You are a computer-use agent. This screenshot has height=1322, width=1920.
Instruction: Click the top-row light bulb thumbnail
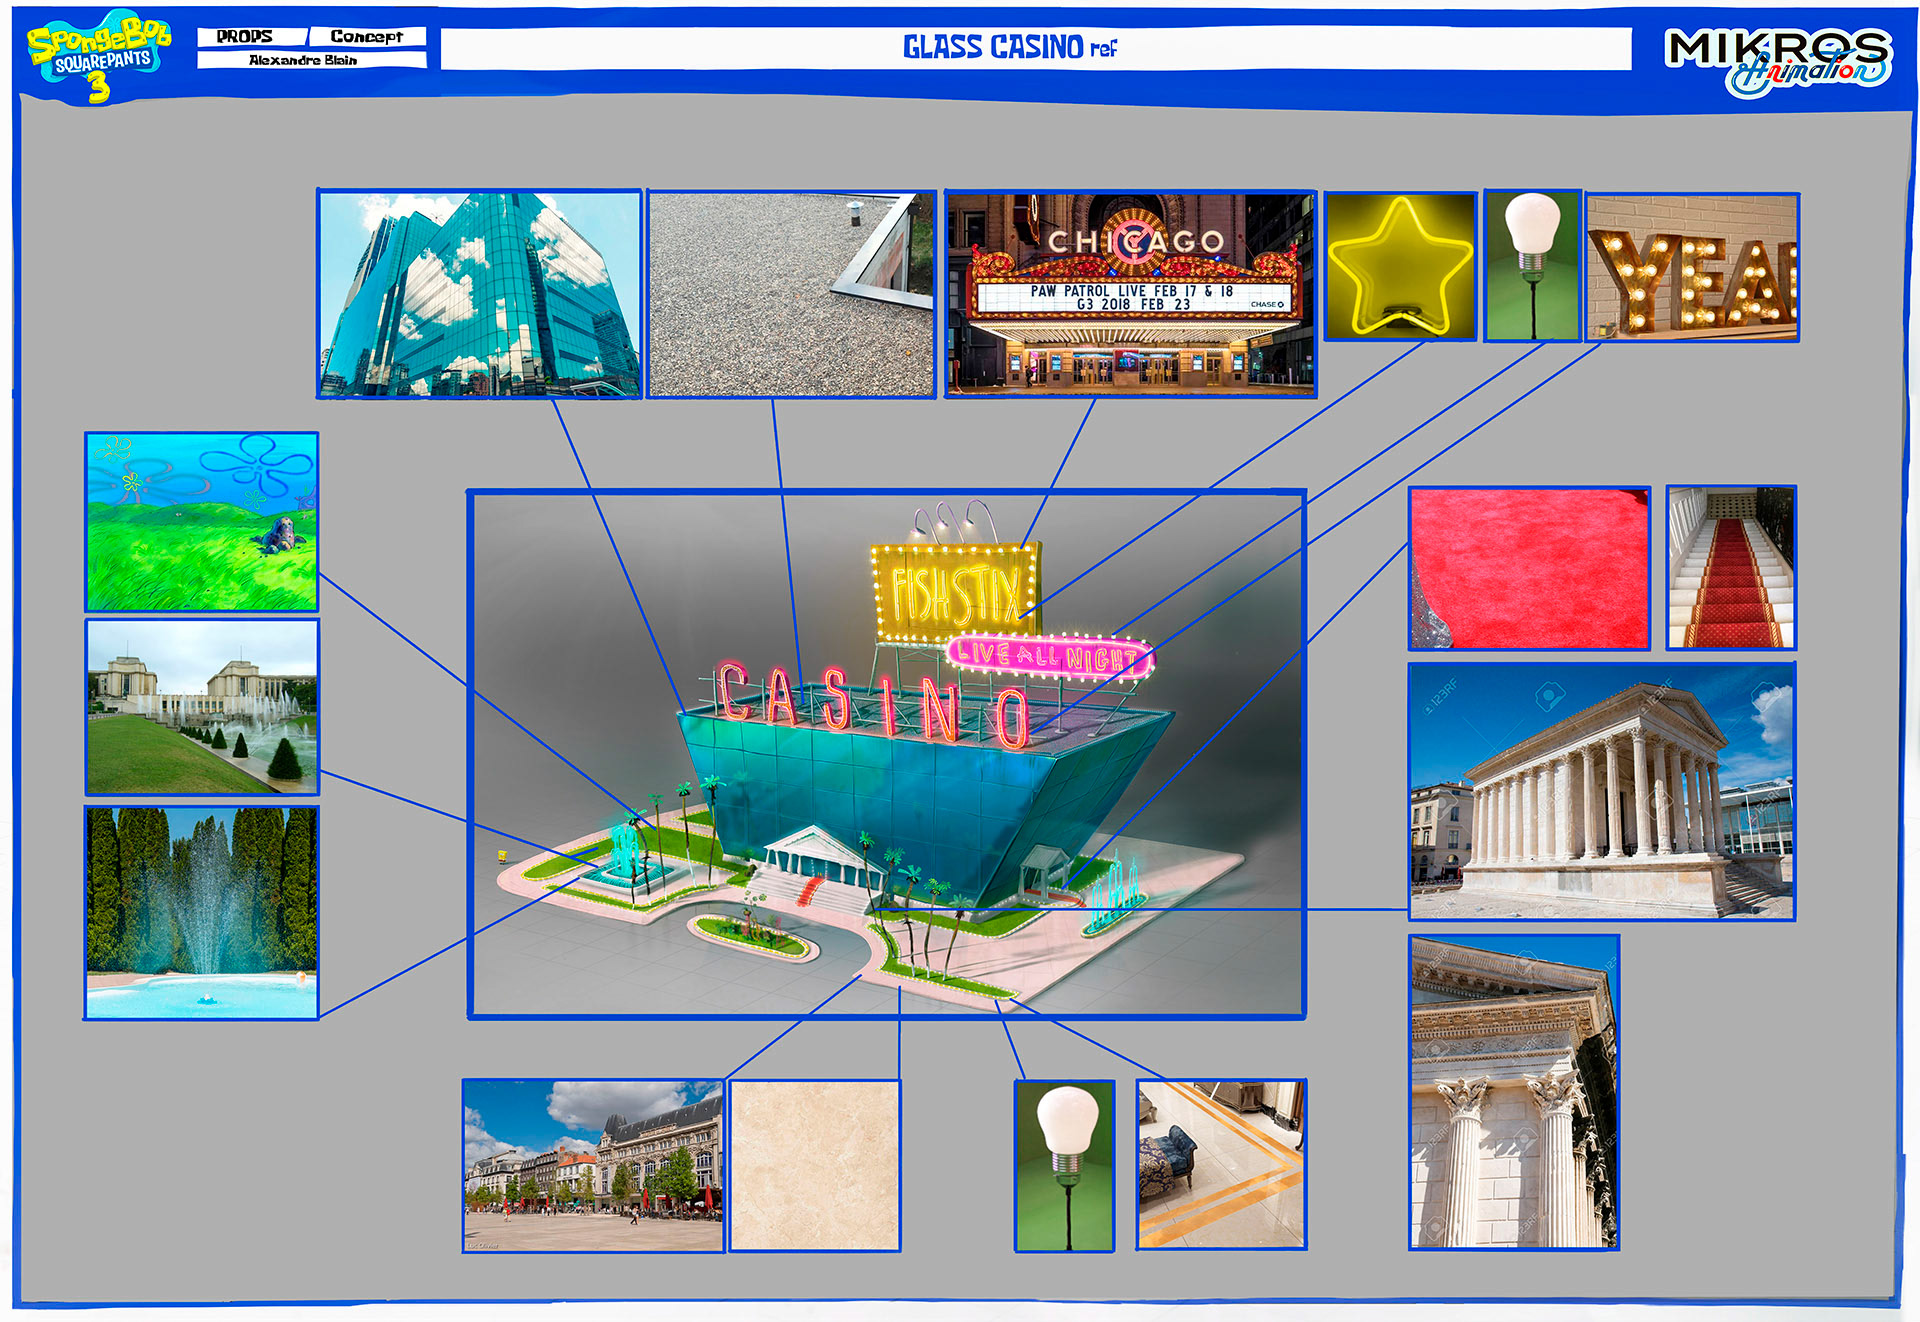(1532, 266)
